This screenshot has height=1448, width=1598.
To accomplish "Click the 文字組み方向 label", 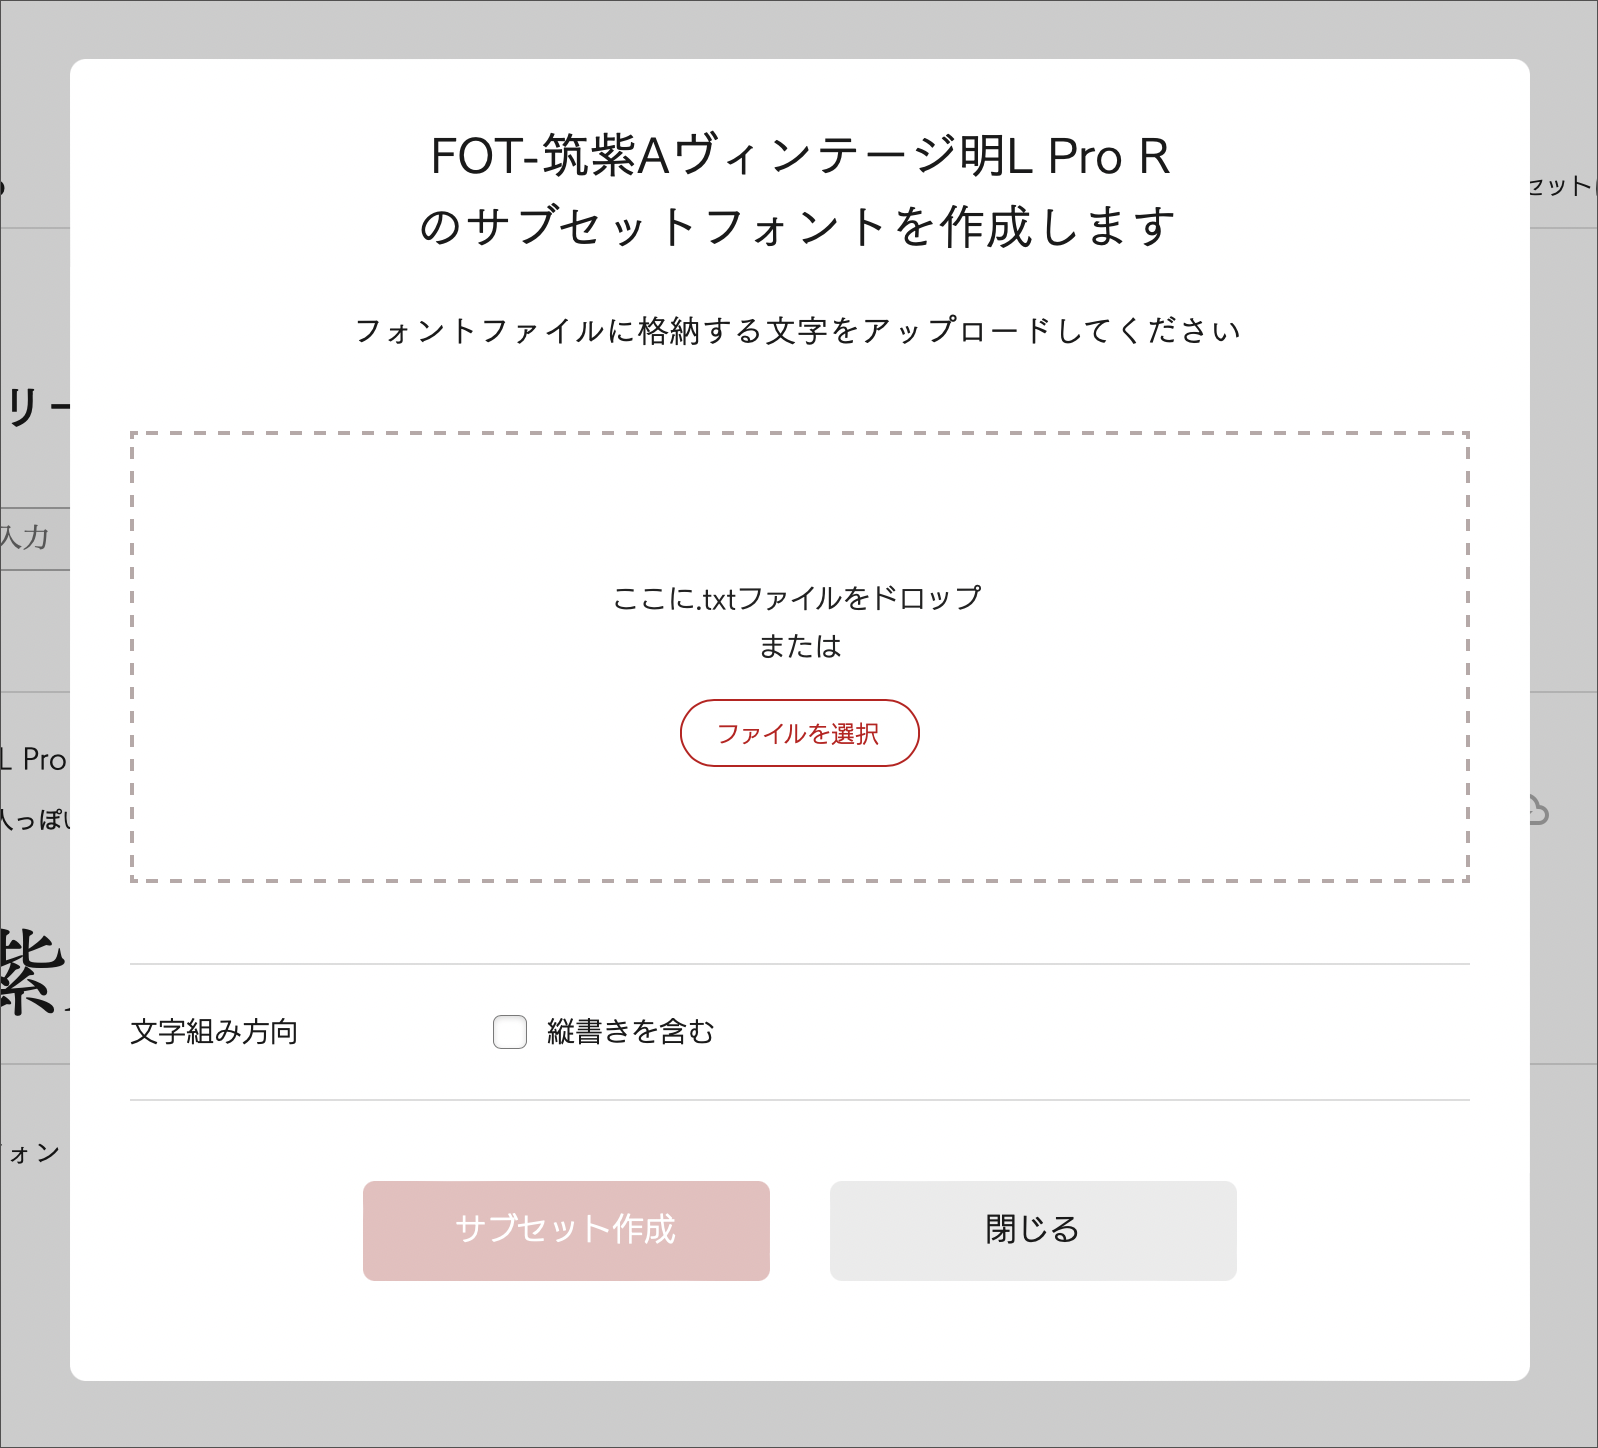I will [x=214, y=1031].
